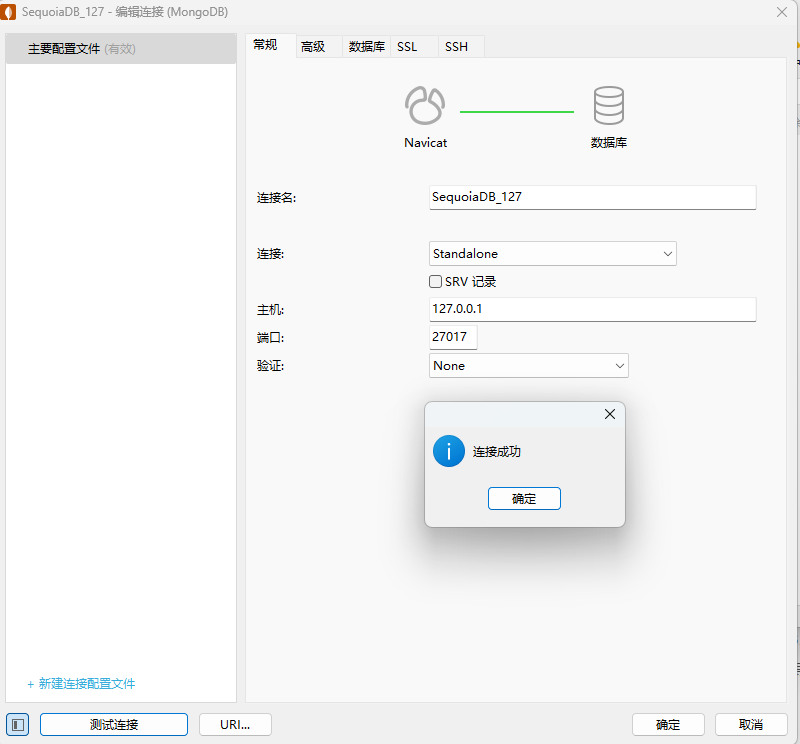The width and height of the screenshot is (800, 744).
Task: Click the 主机 input field with 127.0.0.1
Action: pyautogui.click(x=592, y=310)
